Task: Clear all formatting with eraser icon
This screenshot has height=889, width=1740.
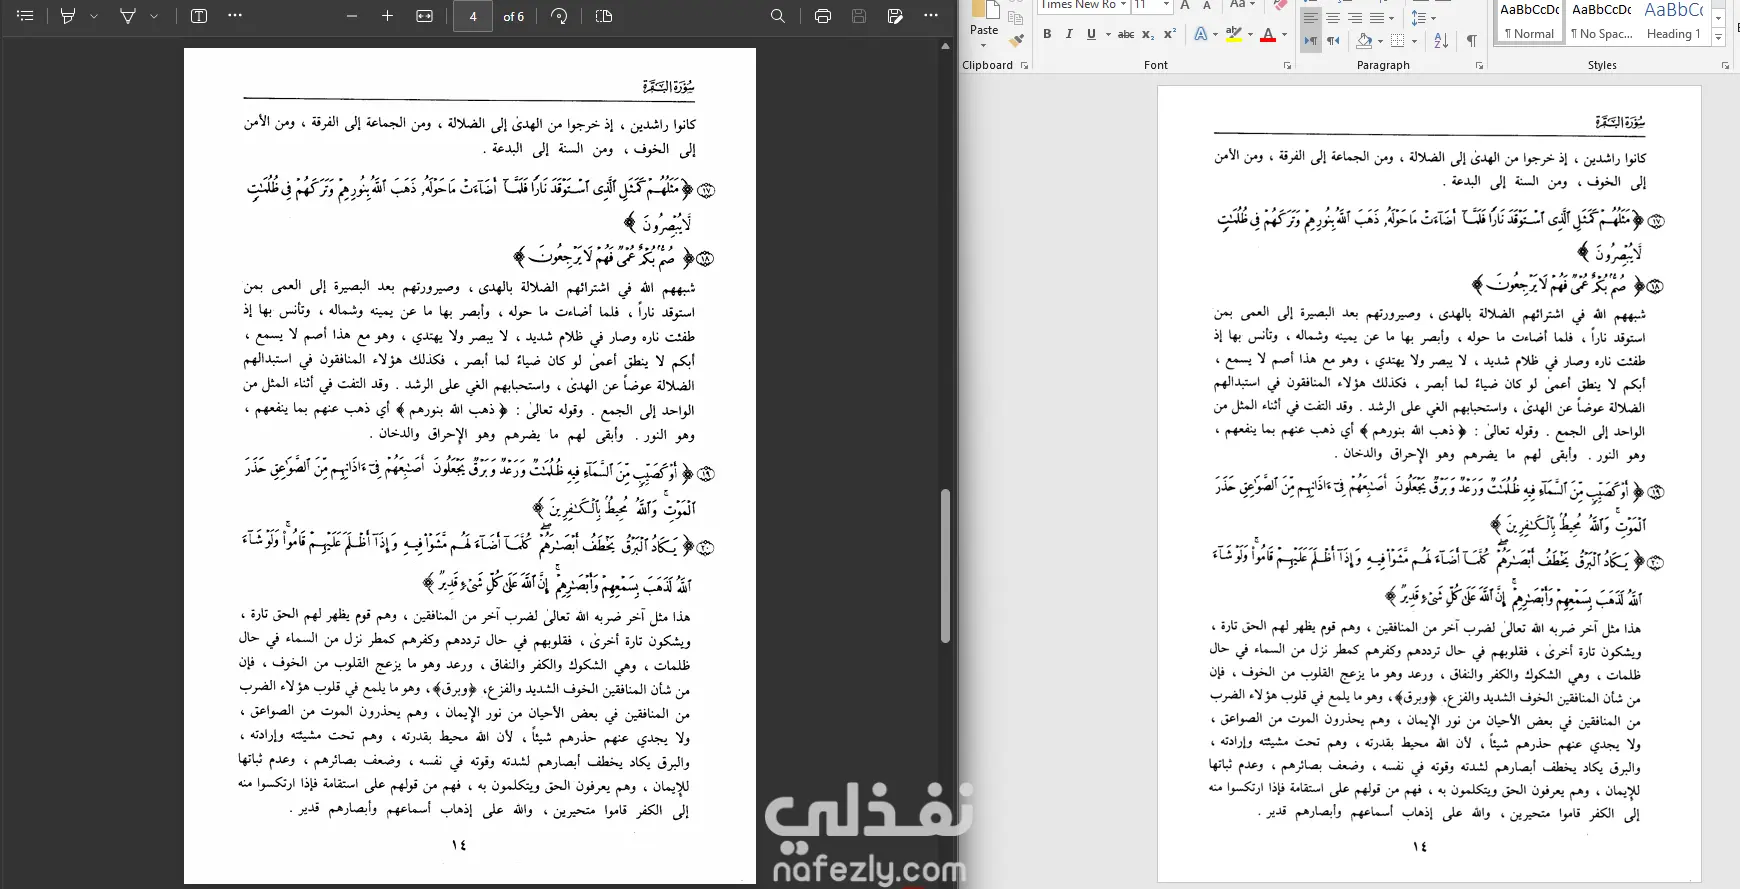Action: [1280, 5]
